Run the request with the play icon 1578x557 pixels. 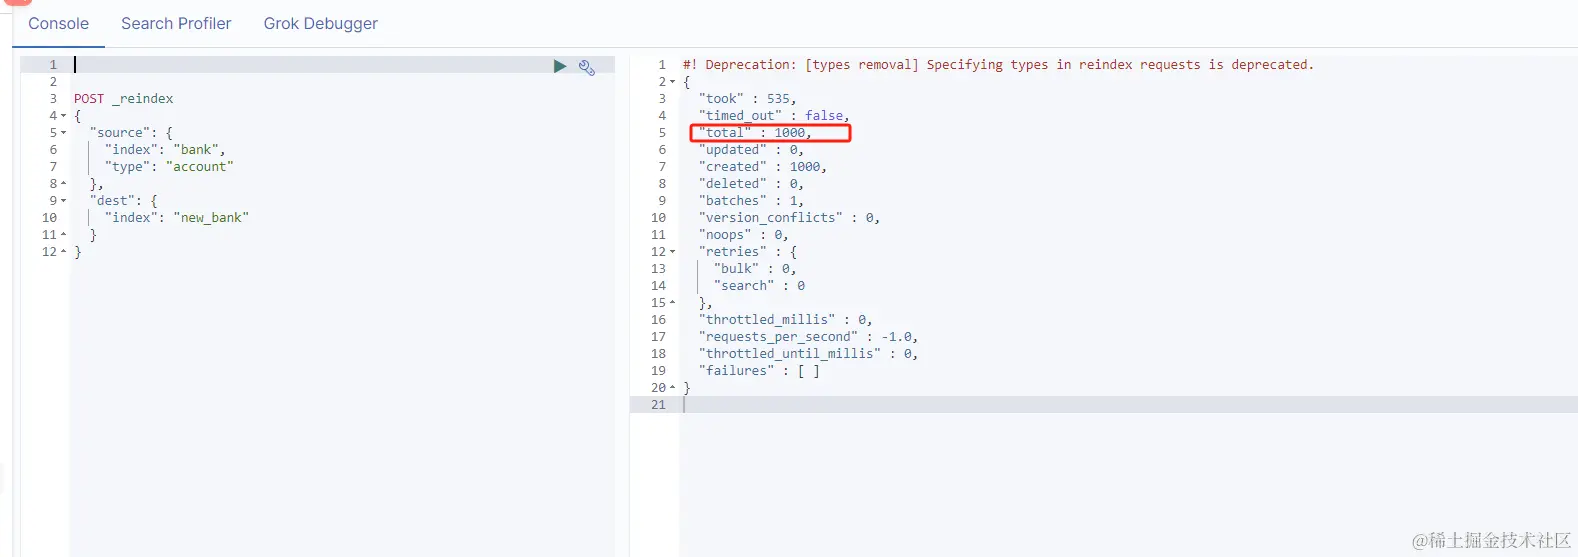pos(560,66)
